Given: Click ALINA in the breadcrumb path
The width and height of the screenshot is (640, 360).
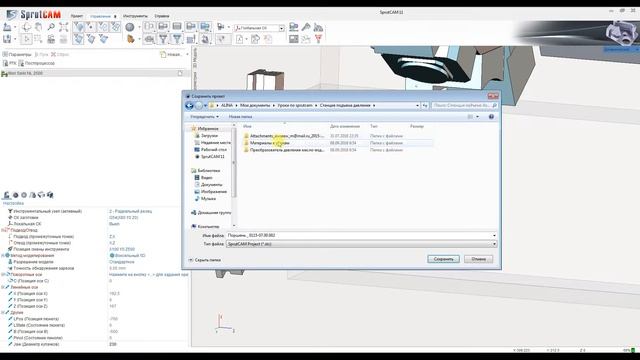Looking at the screenshot, I should tap(227, 105).
